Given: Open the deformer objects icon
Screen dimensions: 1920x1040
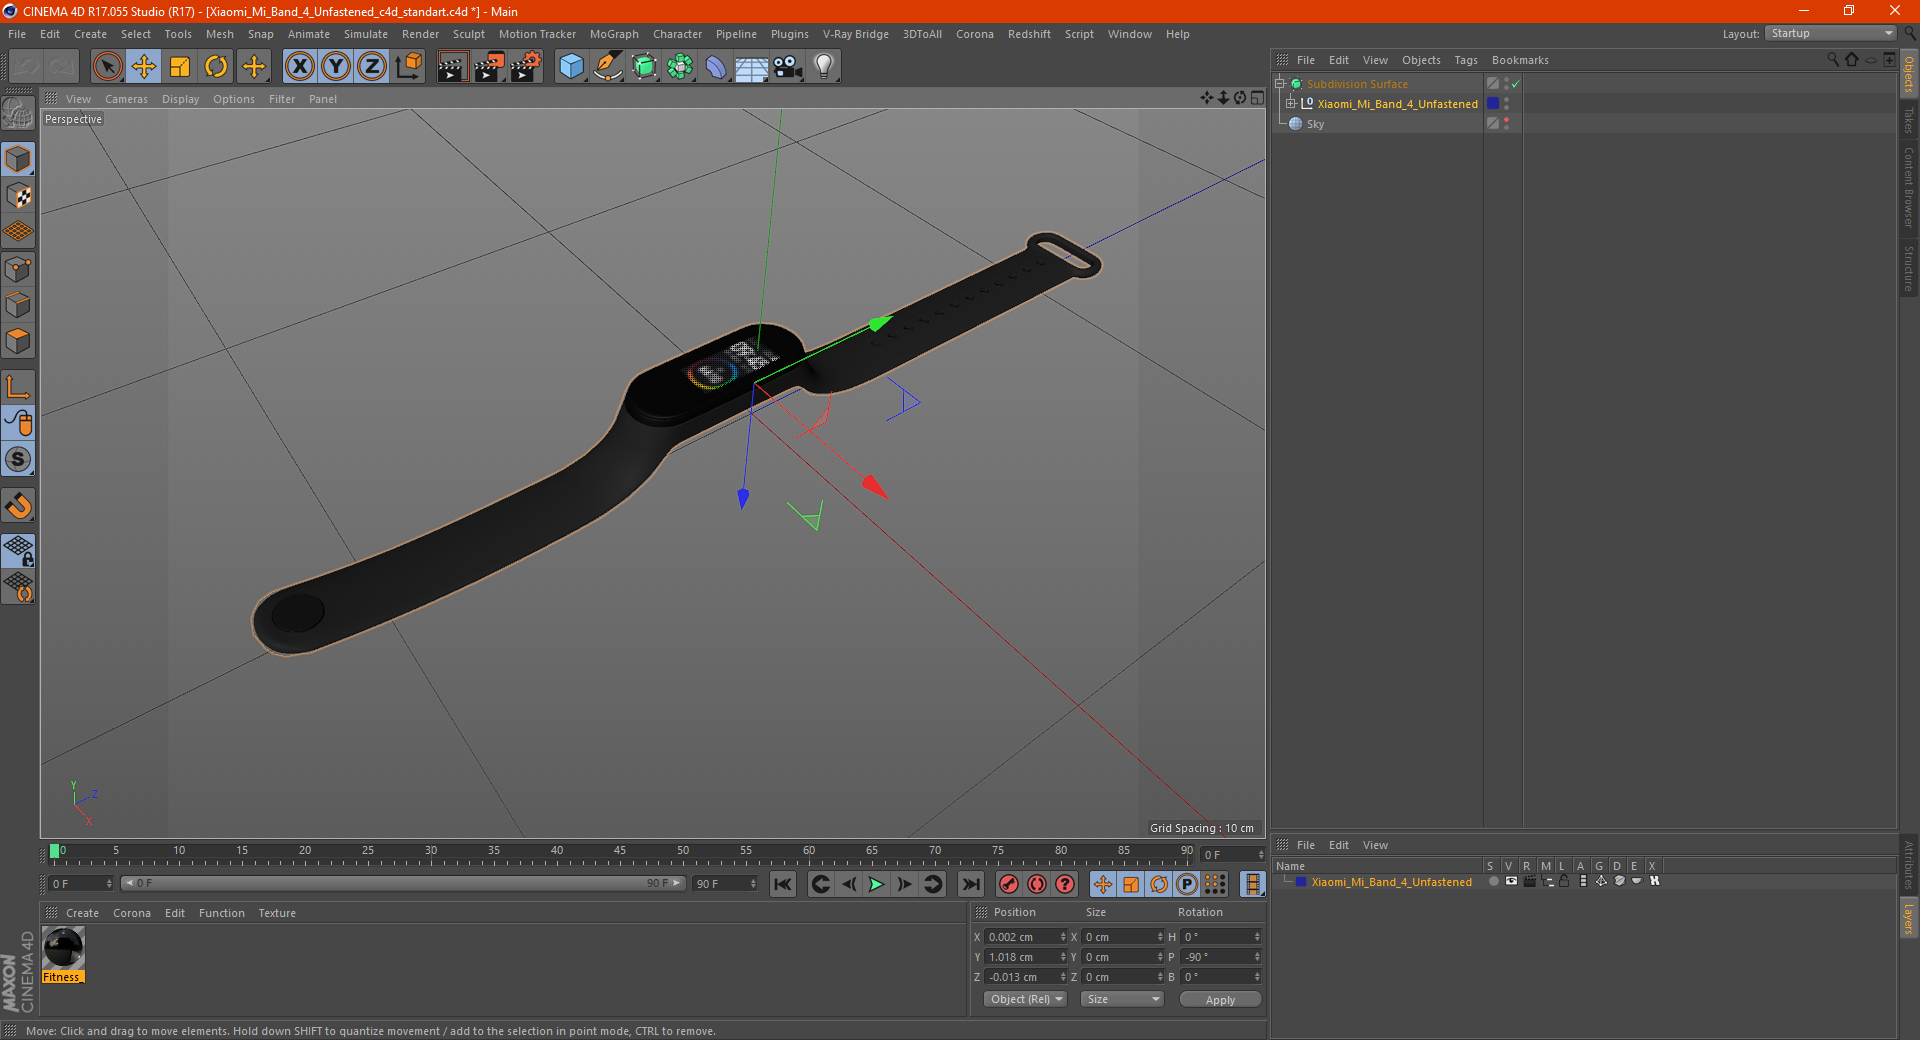Looking at the screenshot, I should pyautogui.click(x=716, y=67).
